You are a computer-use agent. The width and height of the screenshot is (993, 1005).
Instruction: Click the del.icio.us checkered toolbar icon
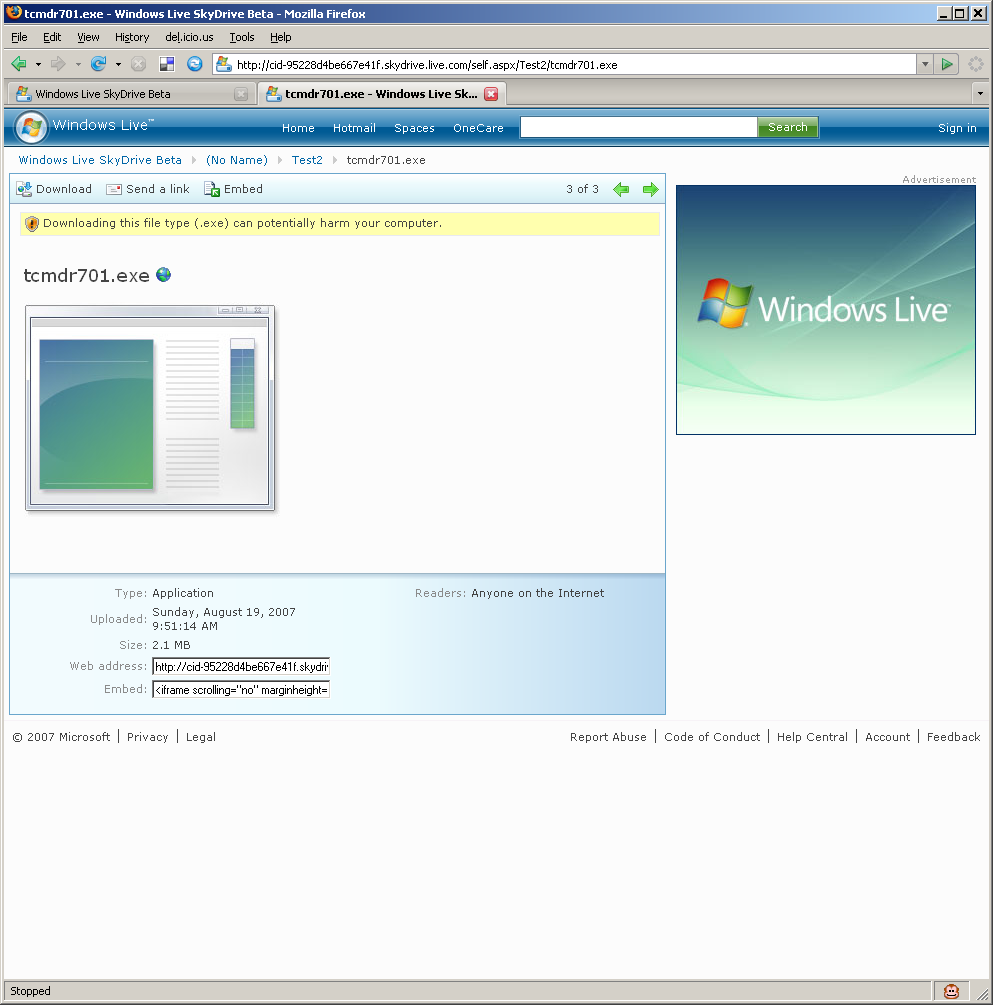click(x=167, y=64)
